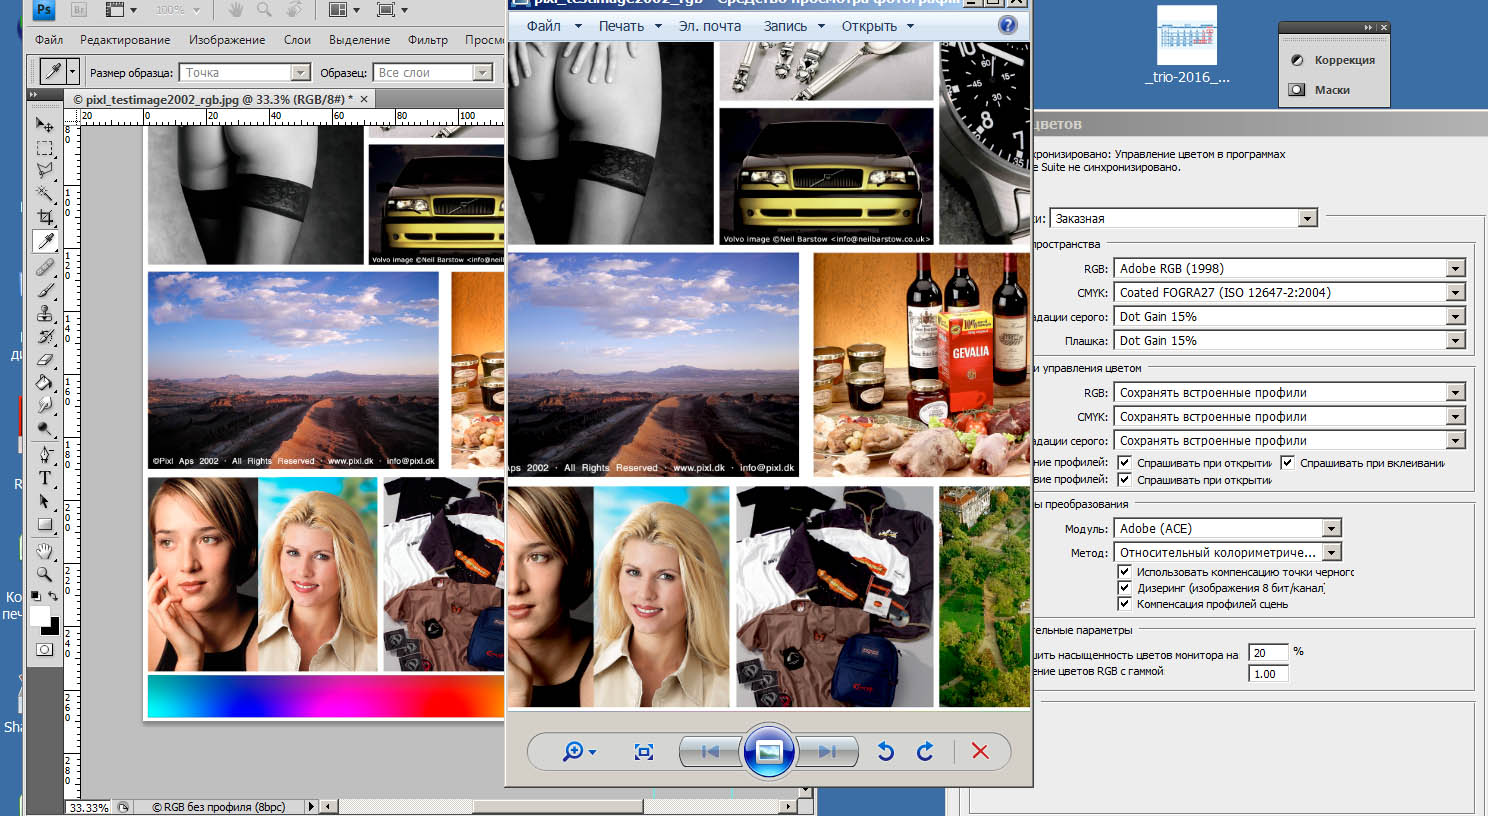Start slideshow with the round center button
The image size is (1488, 816).
point(768,751)
